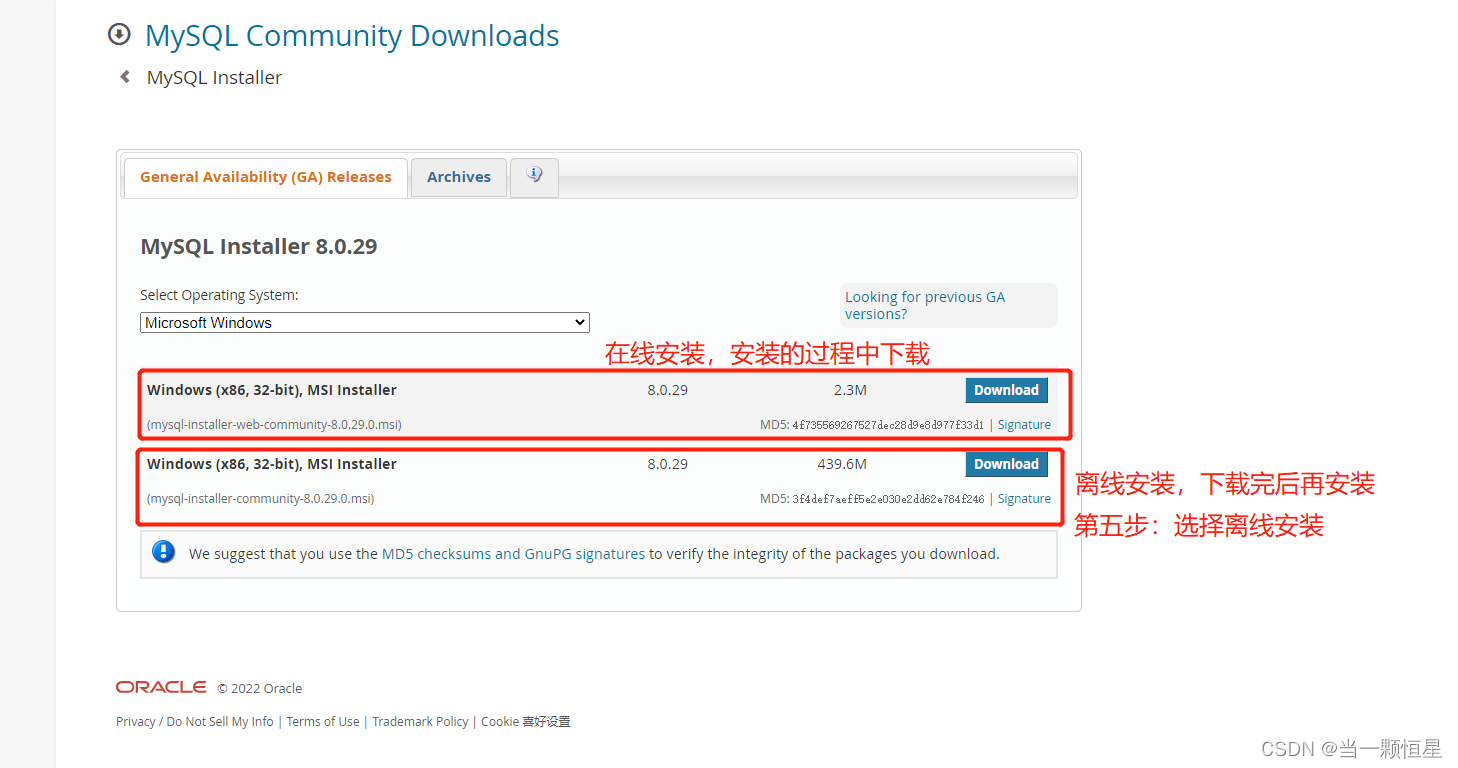
Task: Click the MD5 hash starting with 4f735569
Action: click(x=888, y=425)
